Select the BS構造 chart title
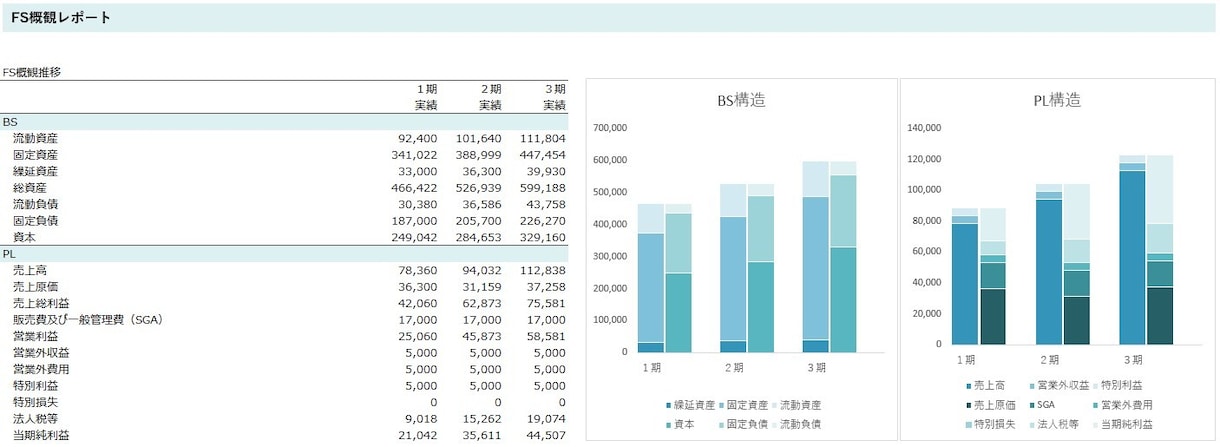 tap(742, 100)
